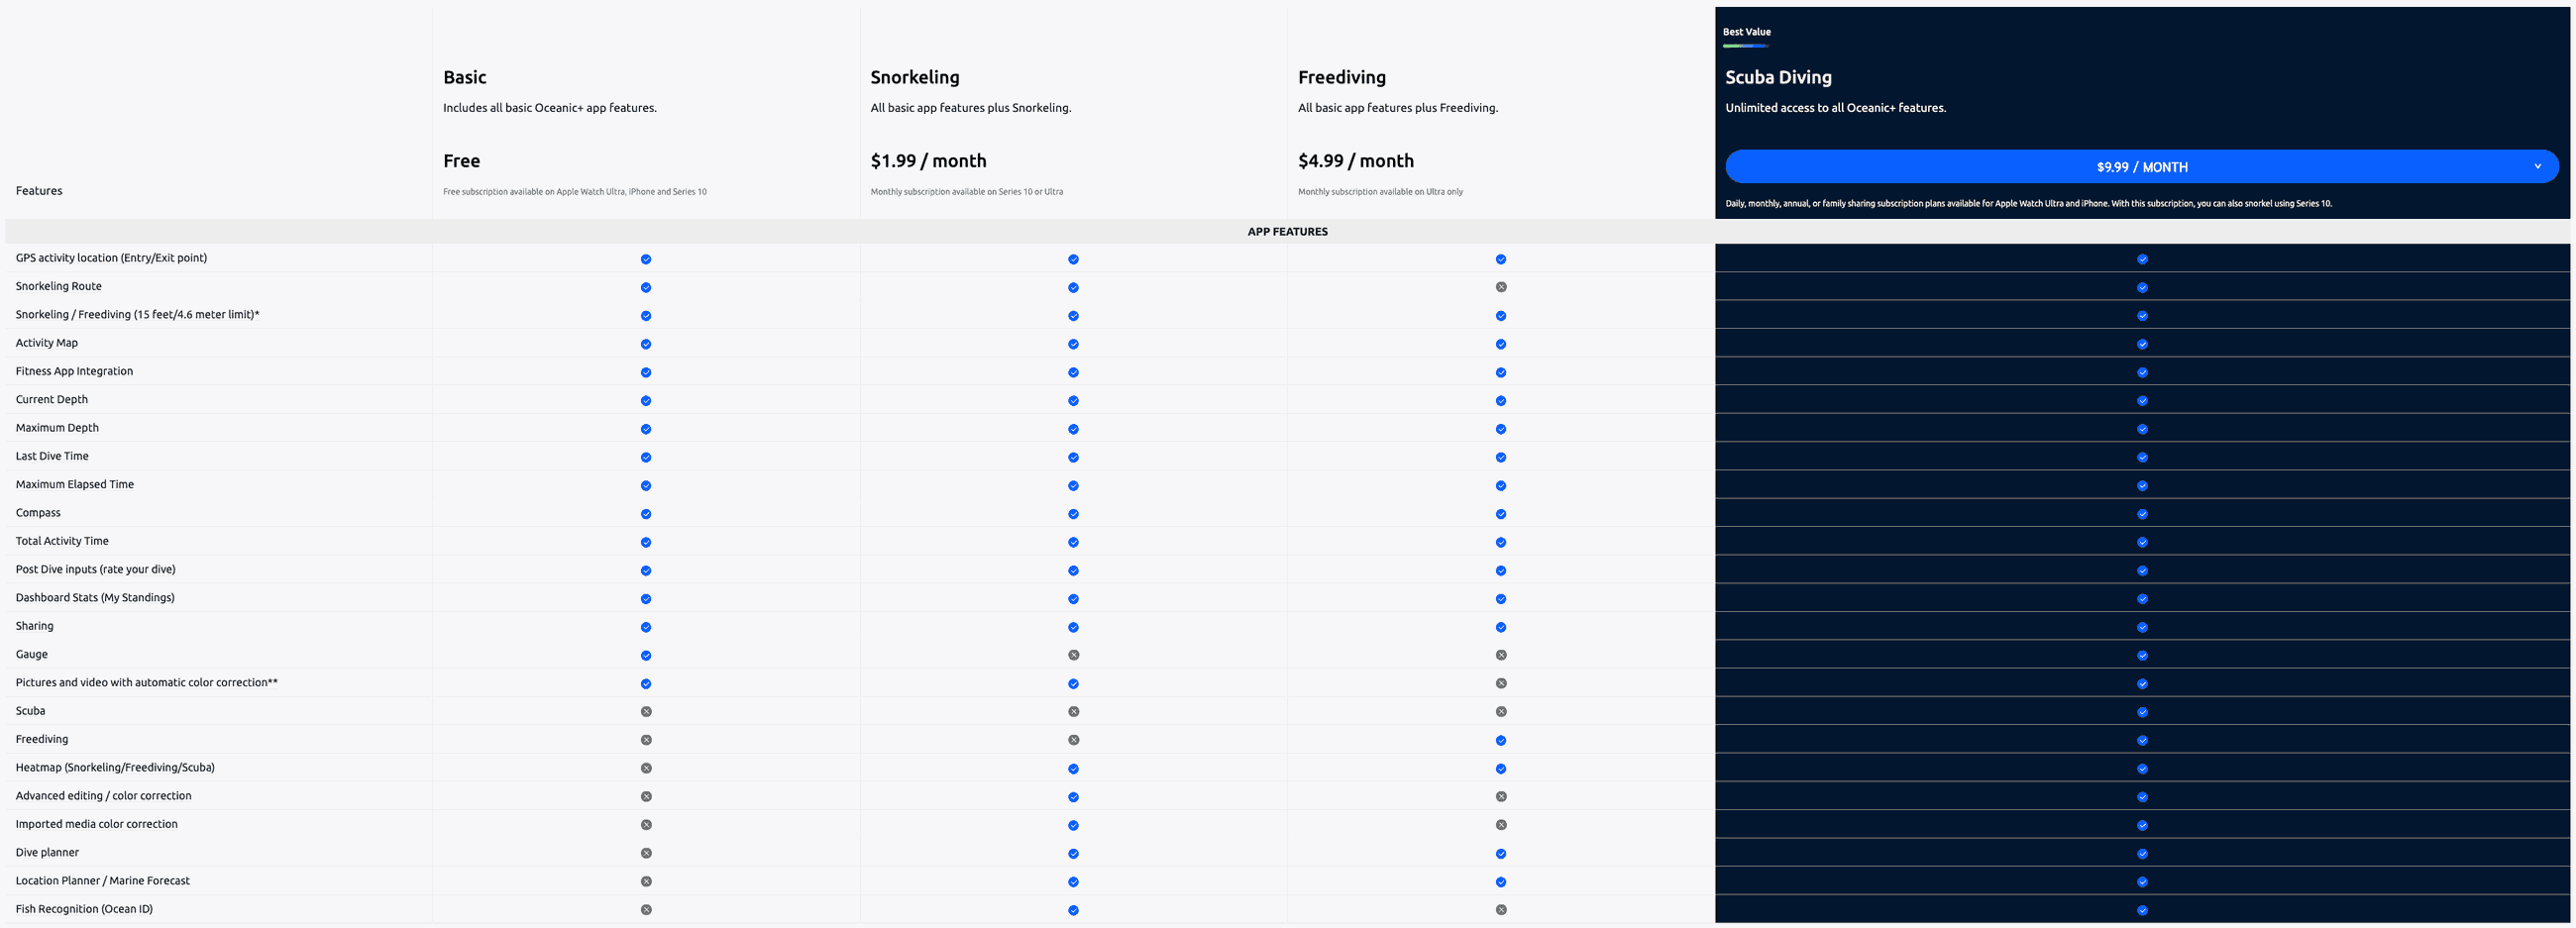The width and height of the screenshot is (2576, 928).
Task: Click Imported media color correction label
Action: click(x=96, y=824)
